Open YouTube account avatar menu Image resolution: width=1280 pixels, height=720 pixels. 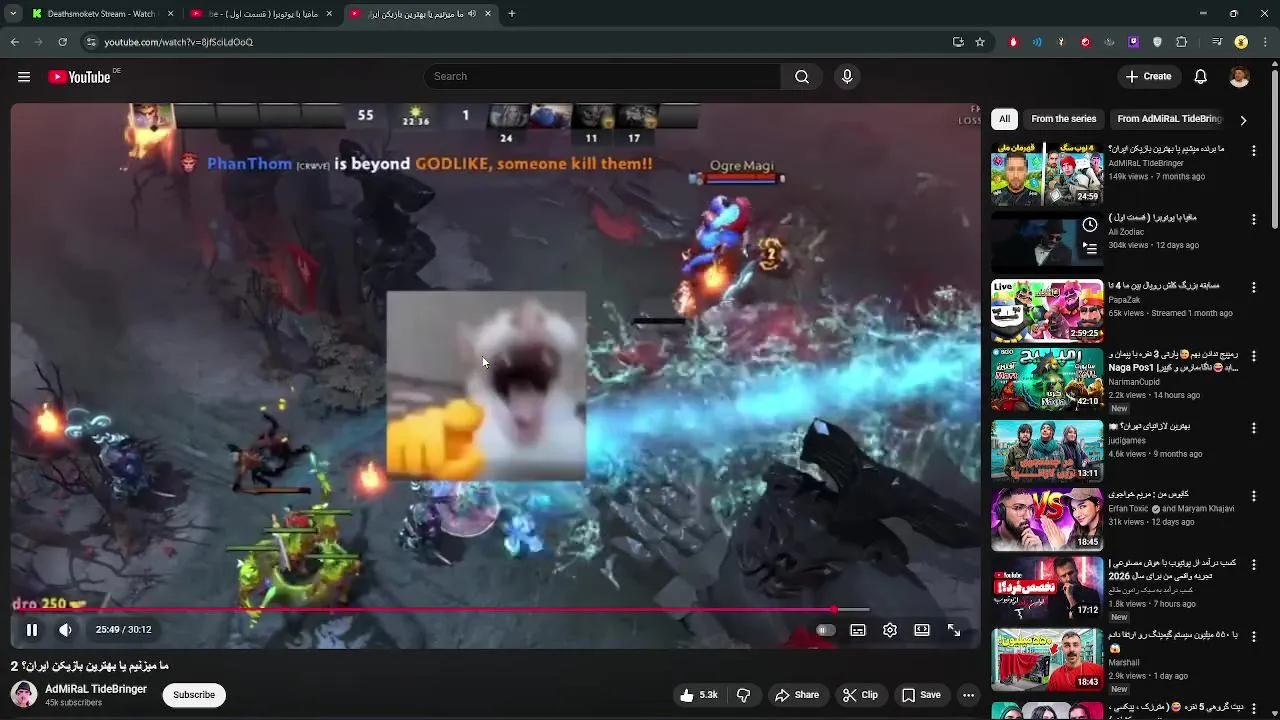tap(1239, 76)
